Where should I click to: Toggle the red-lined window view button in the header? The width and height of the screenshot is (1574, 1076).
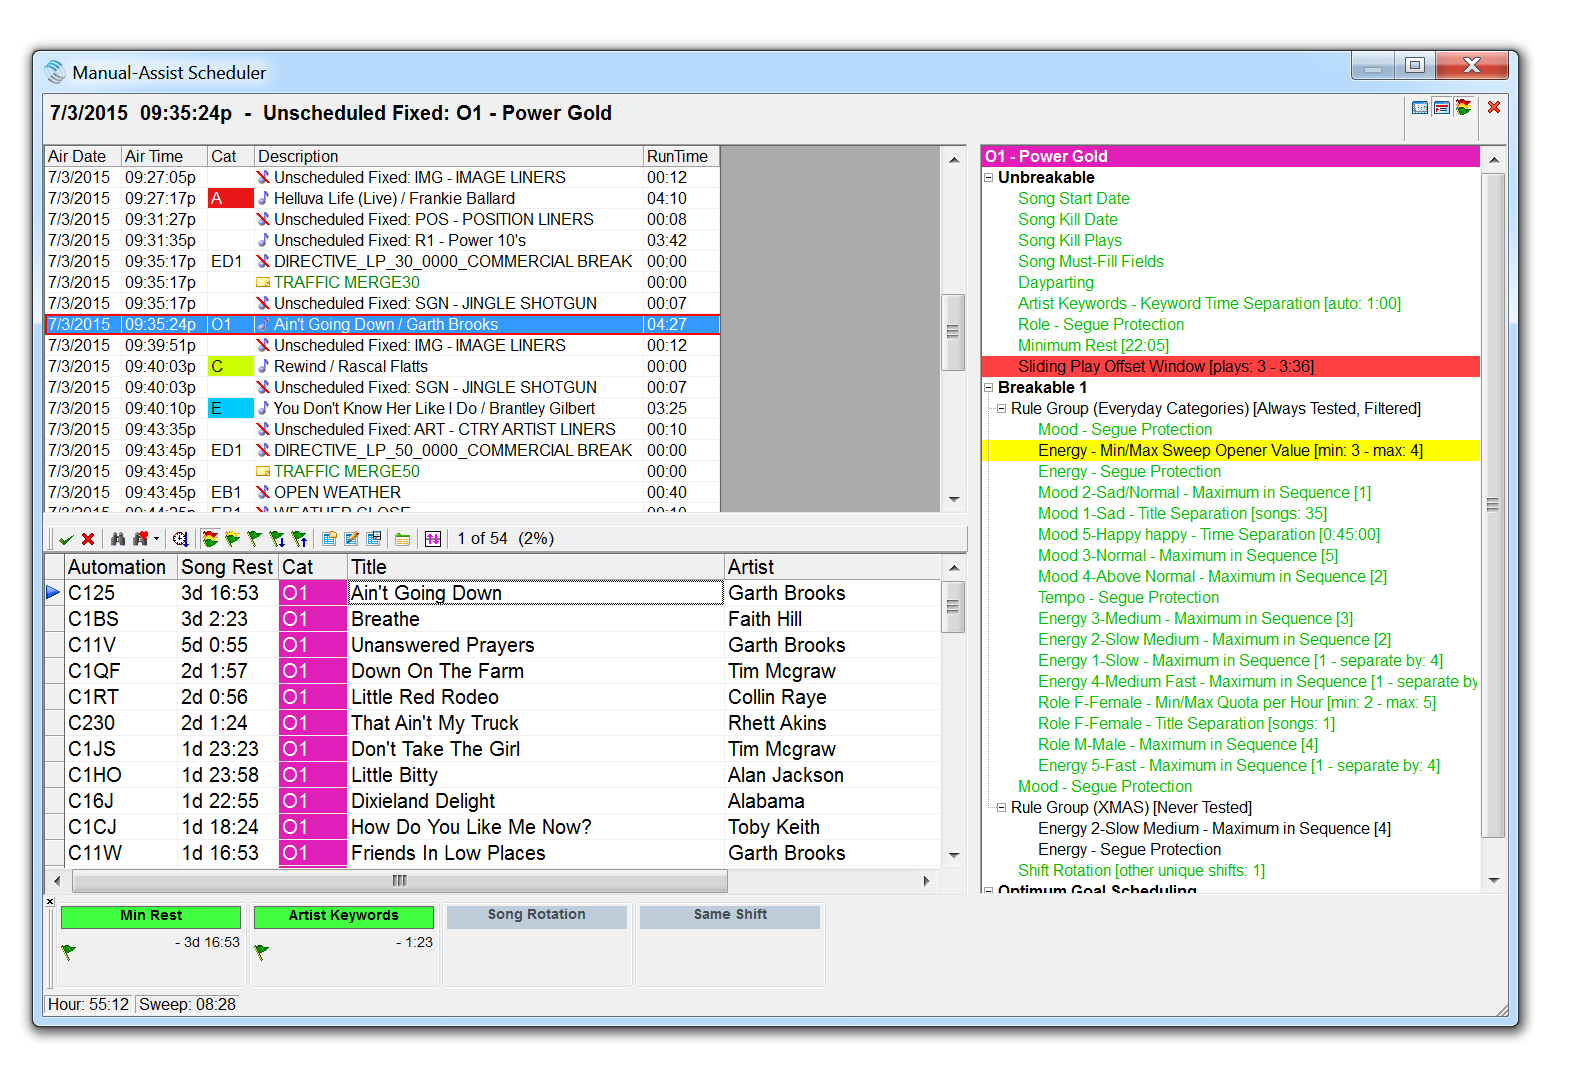coord(1441,108)
